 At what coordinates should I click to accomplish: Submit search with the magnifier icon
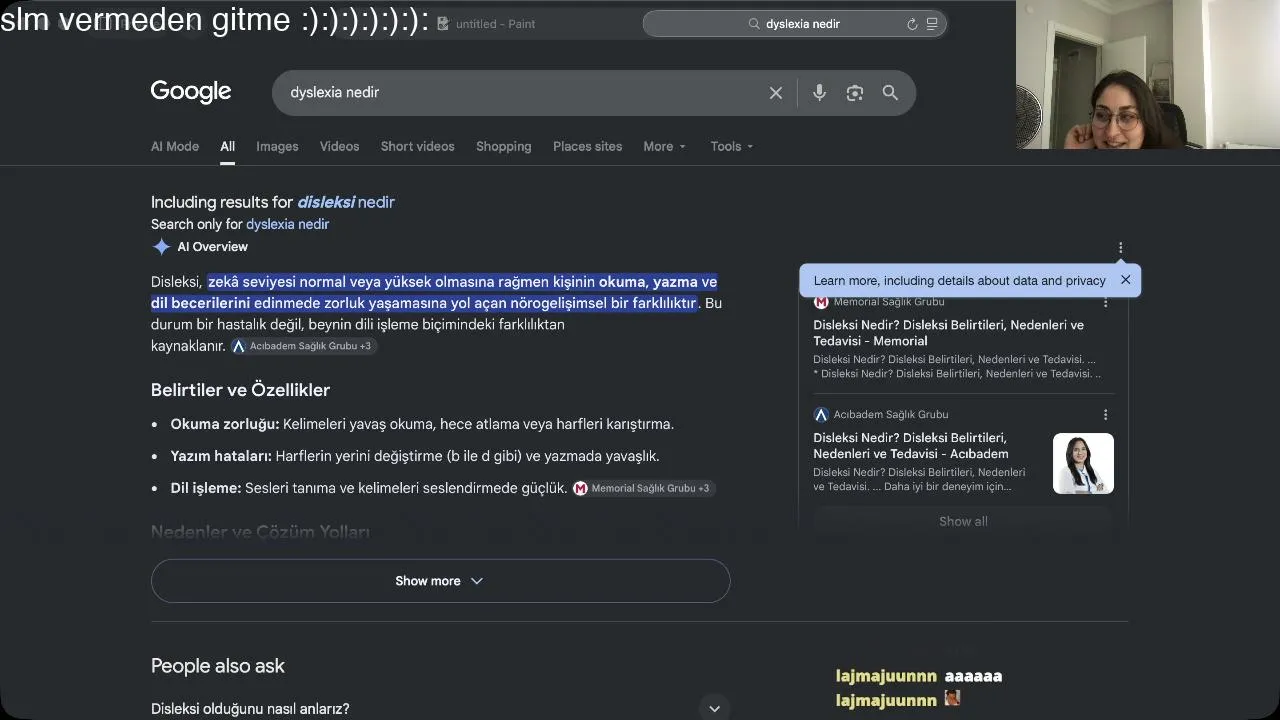890,93
